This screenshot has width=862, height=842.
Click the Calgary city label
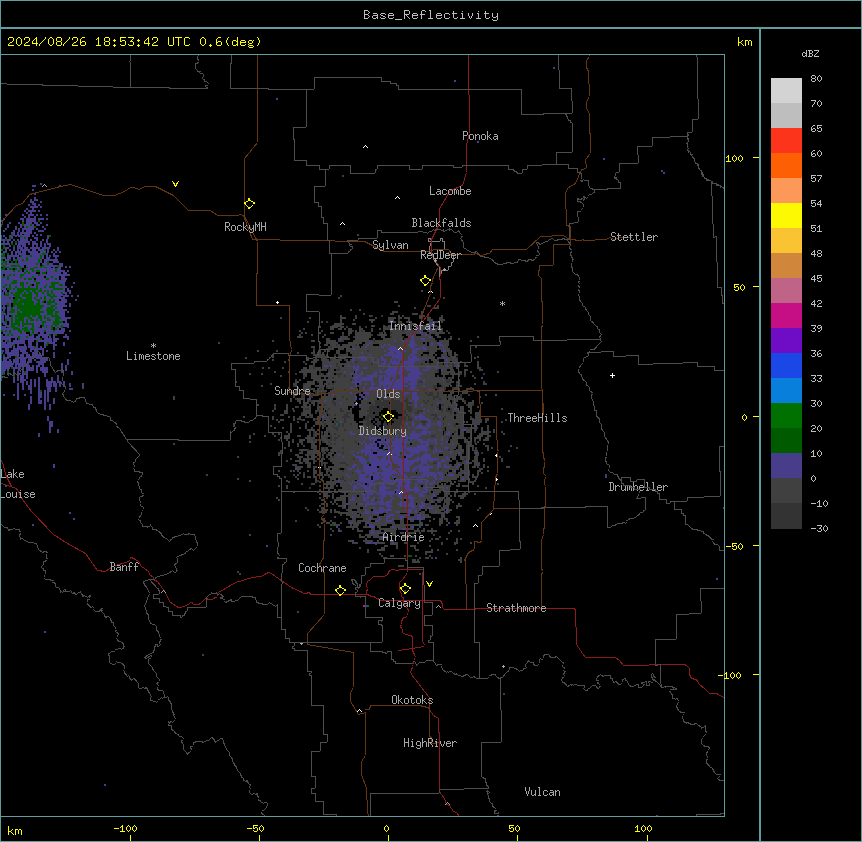pos(399,603)
